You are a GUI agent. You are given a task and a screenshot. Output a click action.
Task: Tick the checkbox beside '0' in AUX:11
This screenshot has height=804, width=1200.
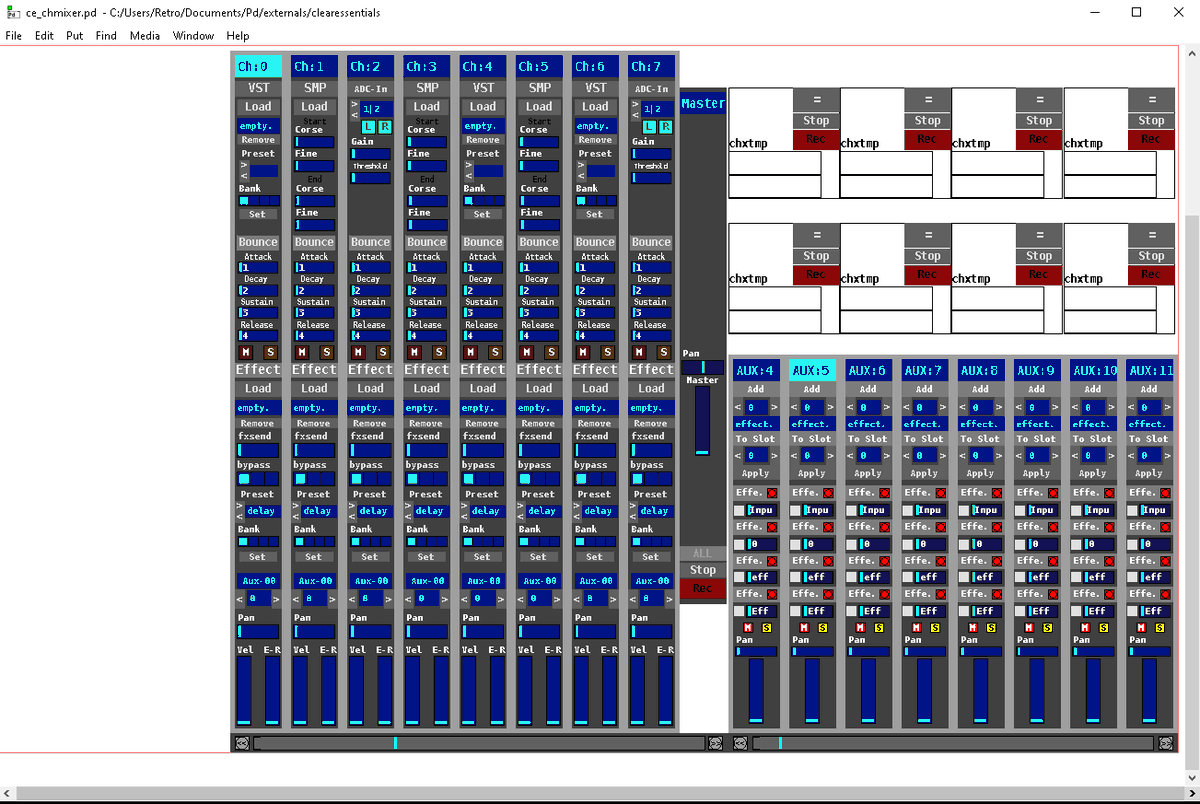(x=1133, y=544)
